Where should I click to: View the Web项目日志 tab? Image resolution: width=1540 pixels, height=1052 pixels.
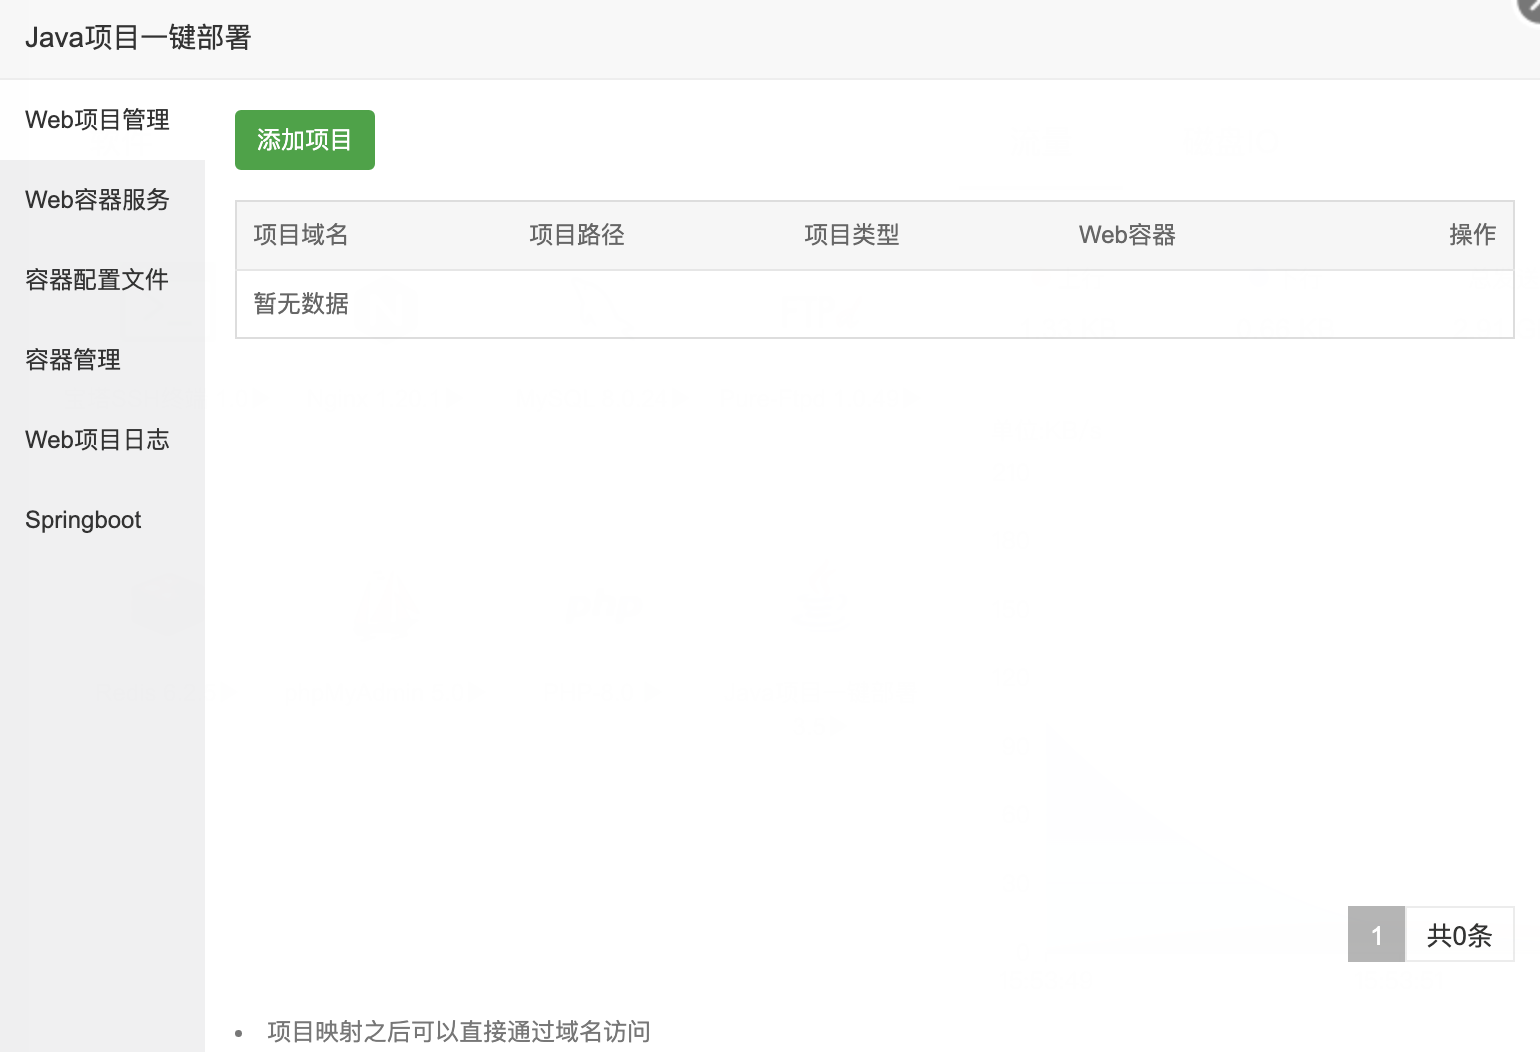point(98,440)
